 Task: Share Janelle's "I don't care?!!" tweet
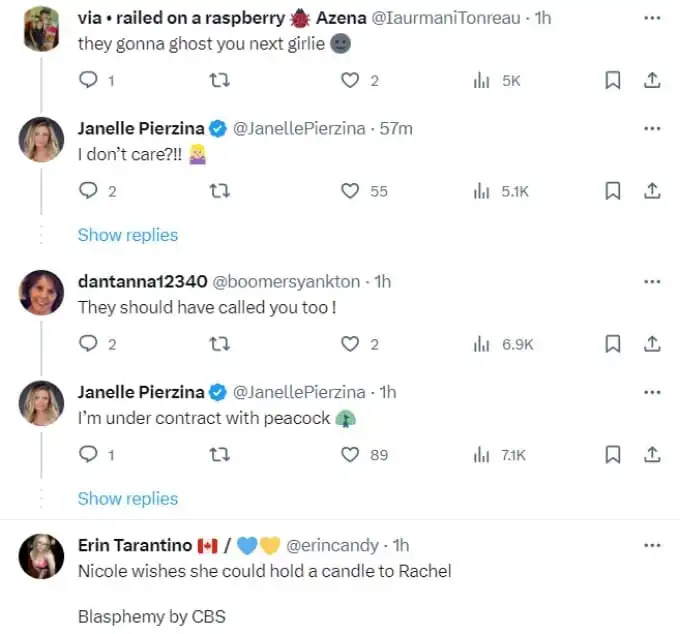pyautogui.click(x=652, y=191)
